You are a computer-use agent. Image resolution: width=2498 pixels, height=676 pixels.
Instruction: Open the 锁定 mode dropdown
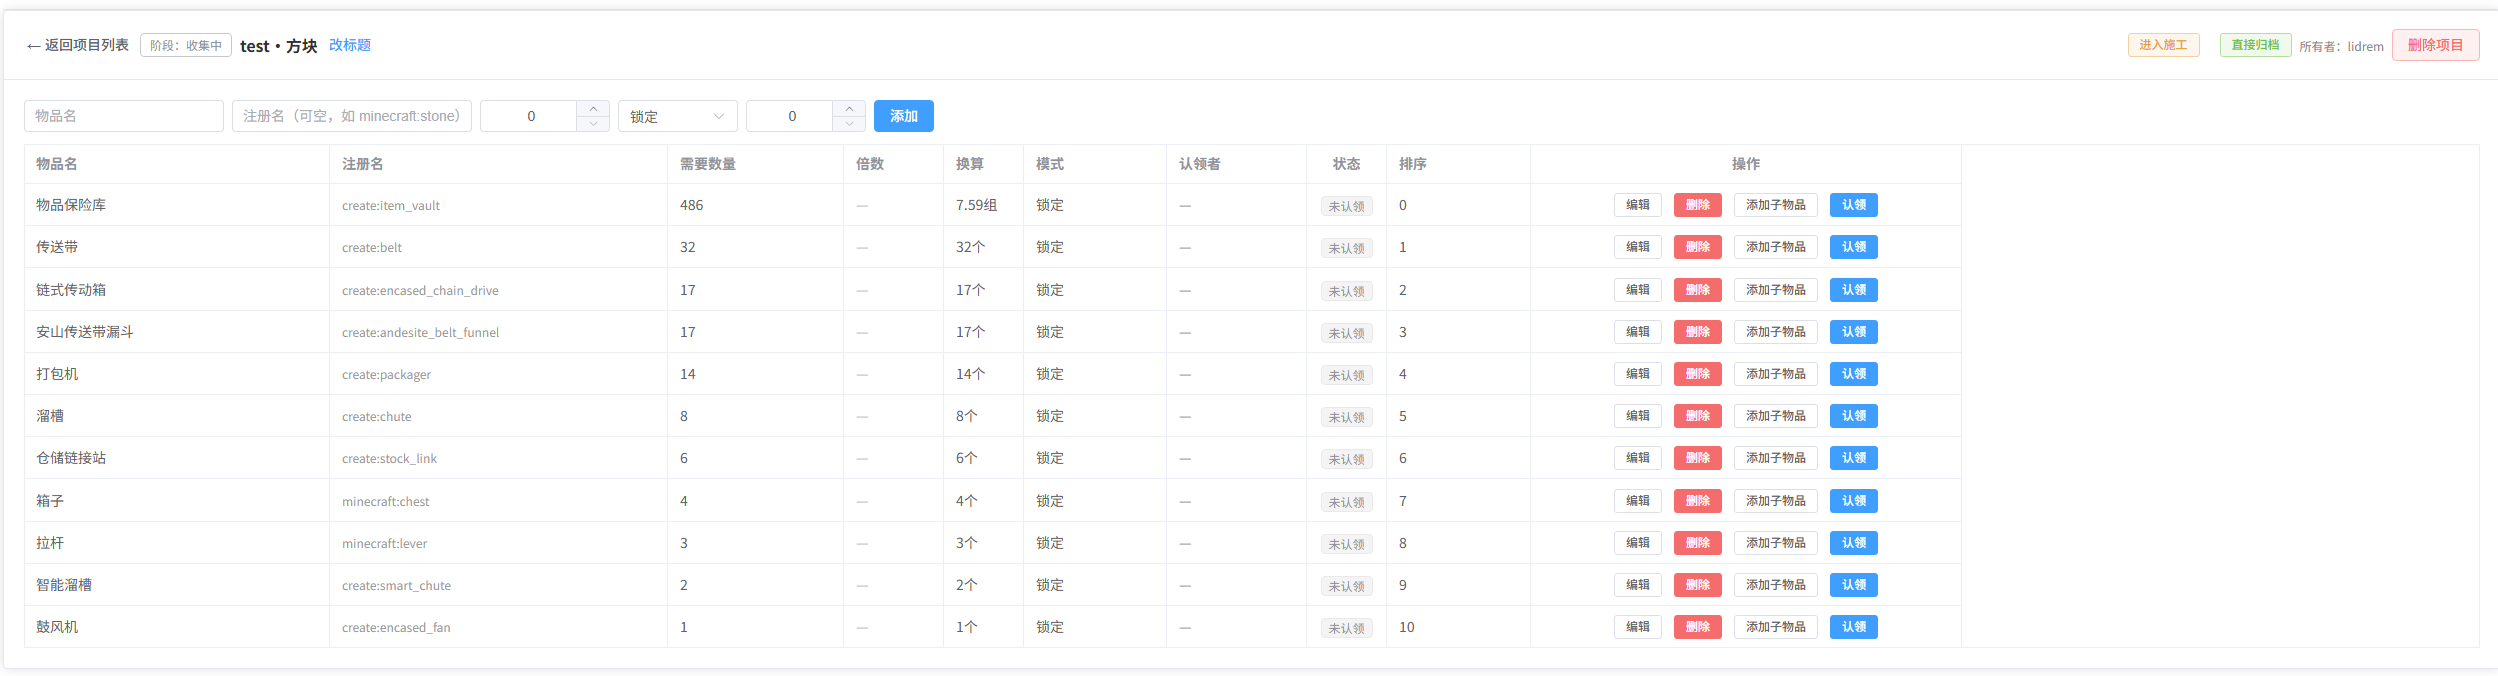(678, 116)
